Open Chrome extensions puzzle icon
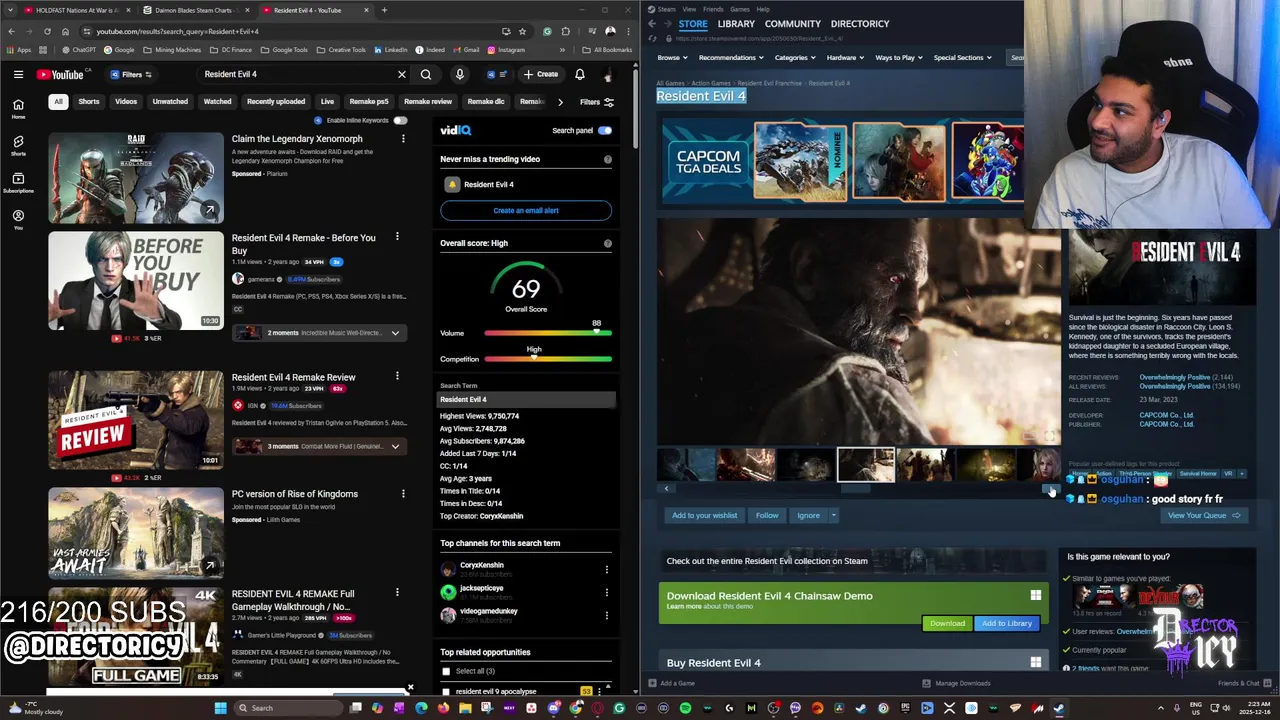Screen dimensions: 1280x720 coord(566,31)
